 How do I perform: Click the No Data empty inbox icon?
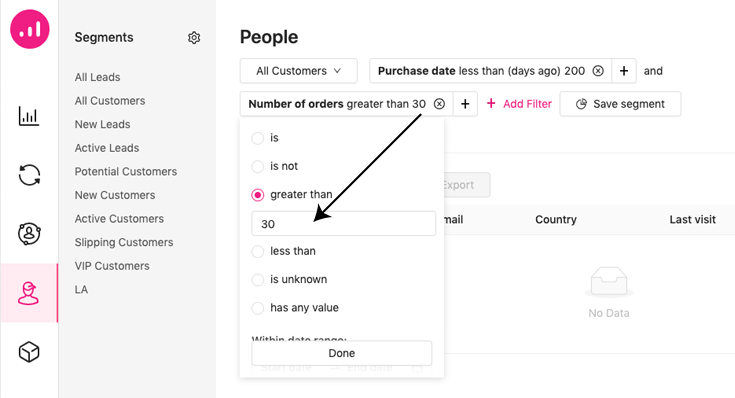click(x=609, y=282)
